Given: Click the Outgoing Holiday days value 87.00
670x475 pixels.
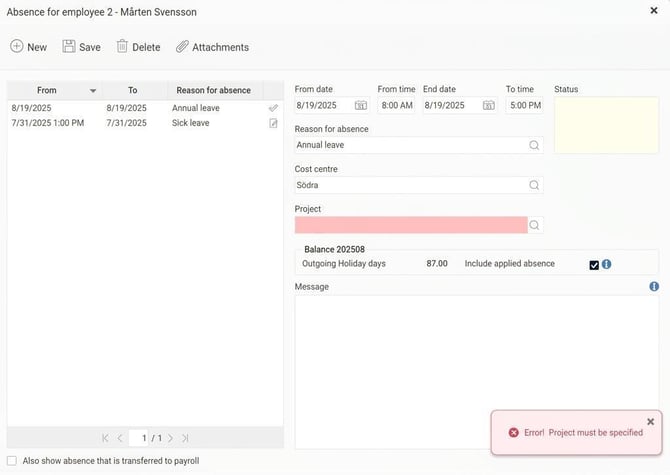Looking at the screenshot, I should 437,264.
